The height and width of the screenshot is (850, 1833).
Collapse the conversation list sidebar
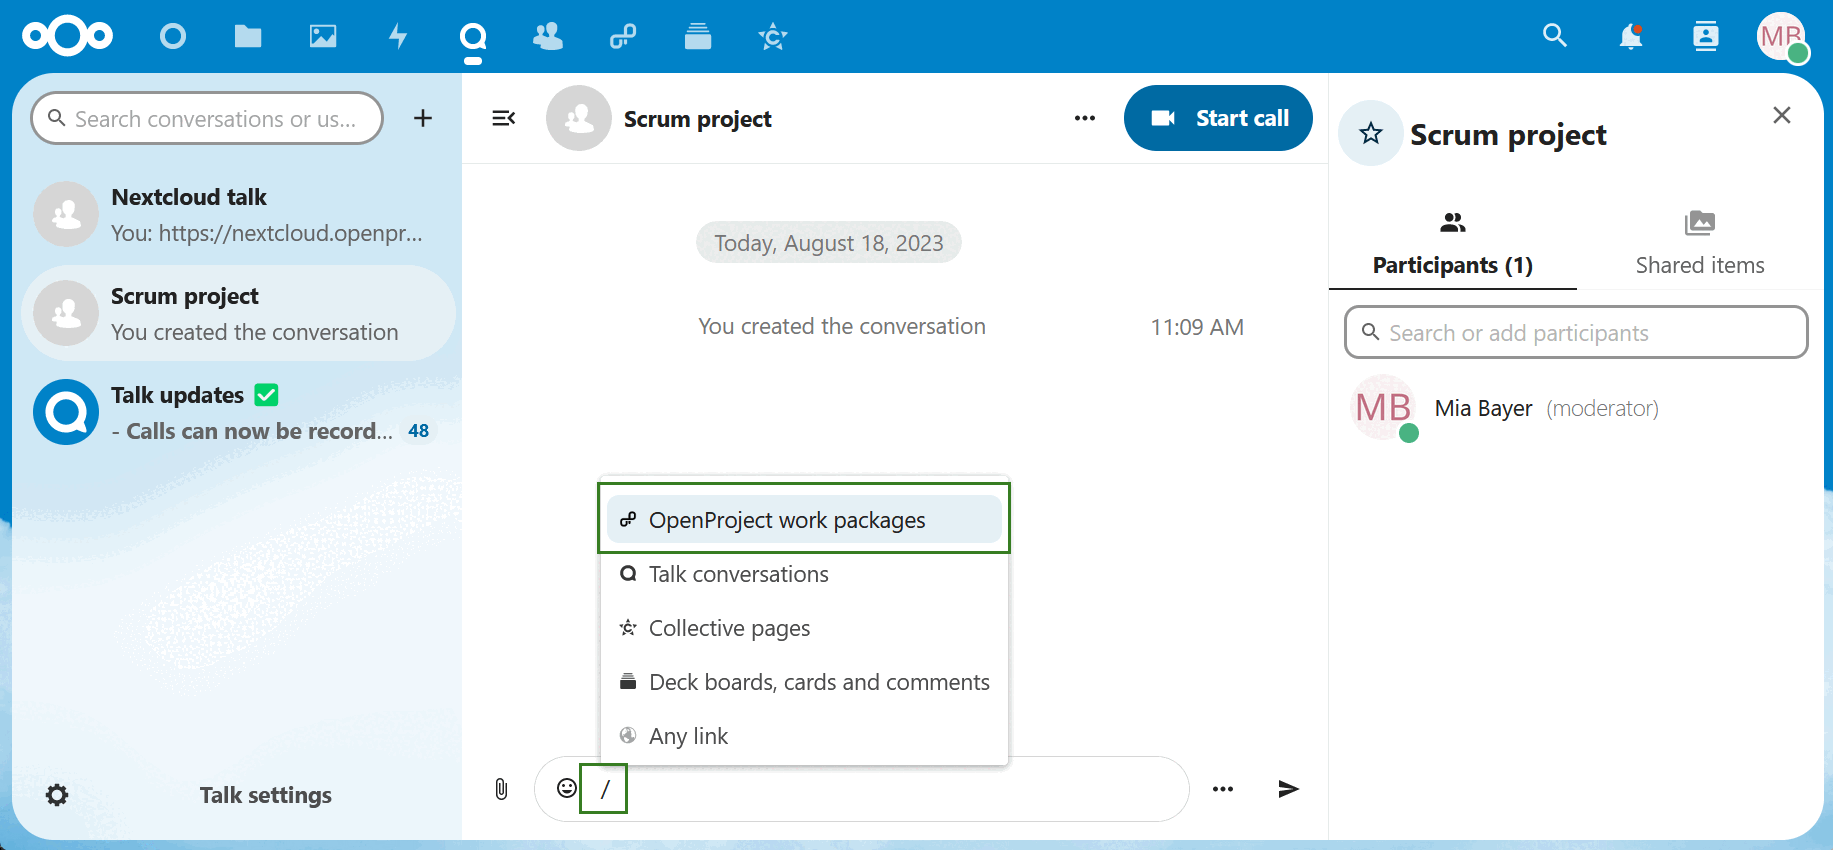504,118
